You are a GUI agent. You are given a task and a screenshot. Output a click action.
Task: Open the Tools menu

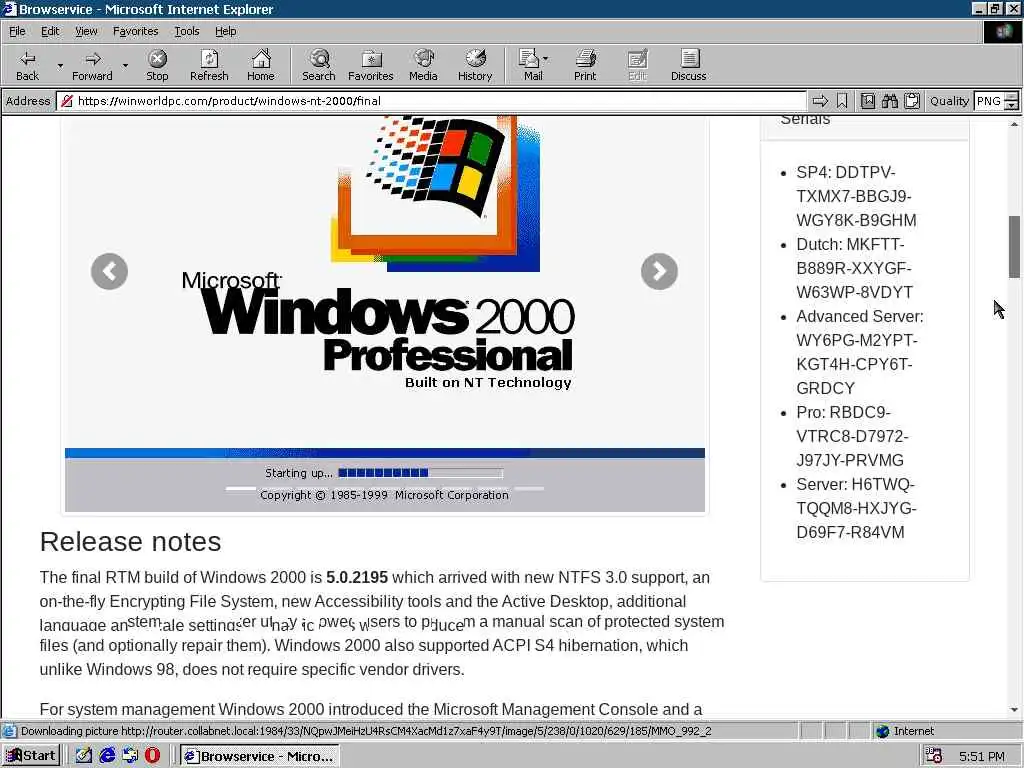pyautogui.click(x=186, y=31)
